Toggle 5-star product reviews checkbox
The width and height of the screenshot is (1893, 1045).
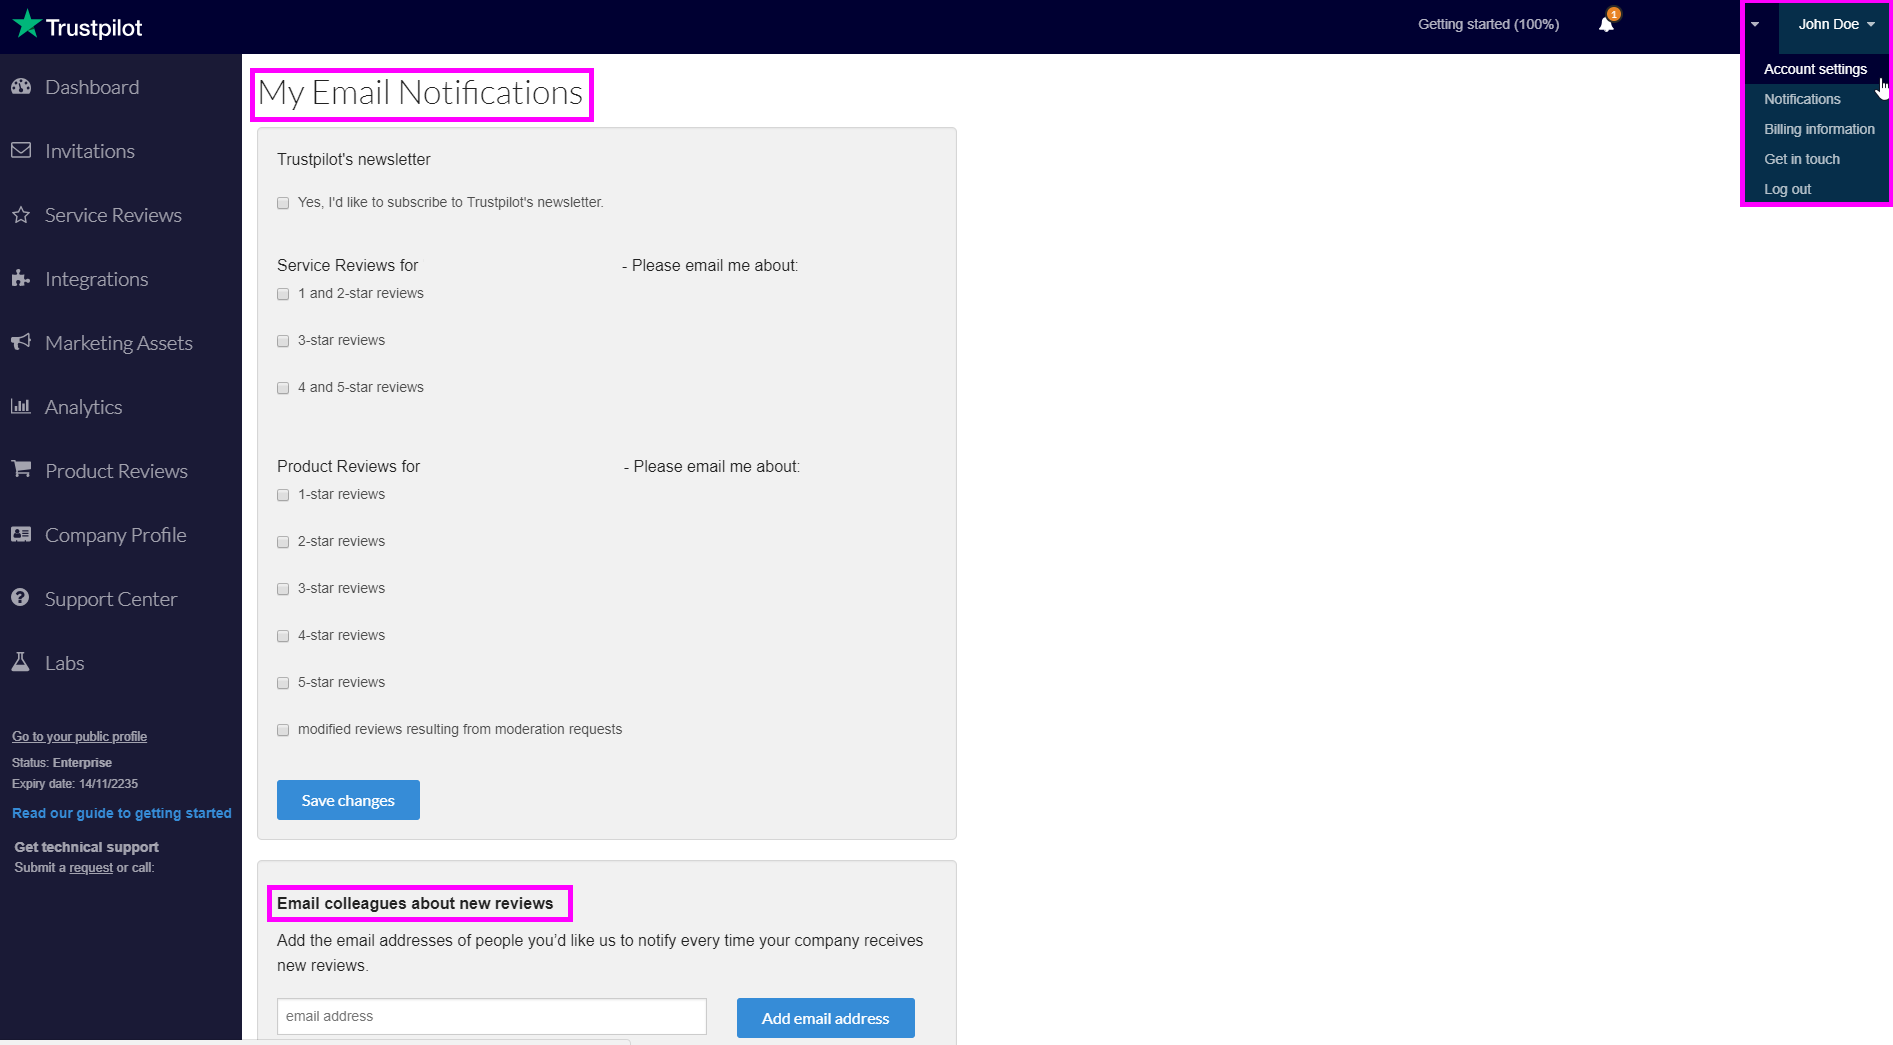pyautogui.click(x=283, y=683)
